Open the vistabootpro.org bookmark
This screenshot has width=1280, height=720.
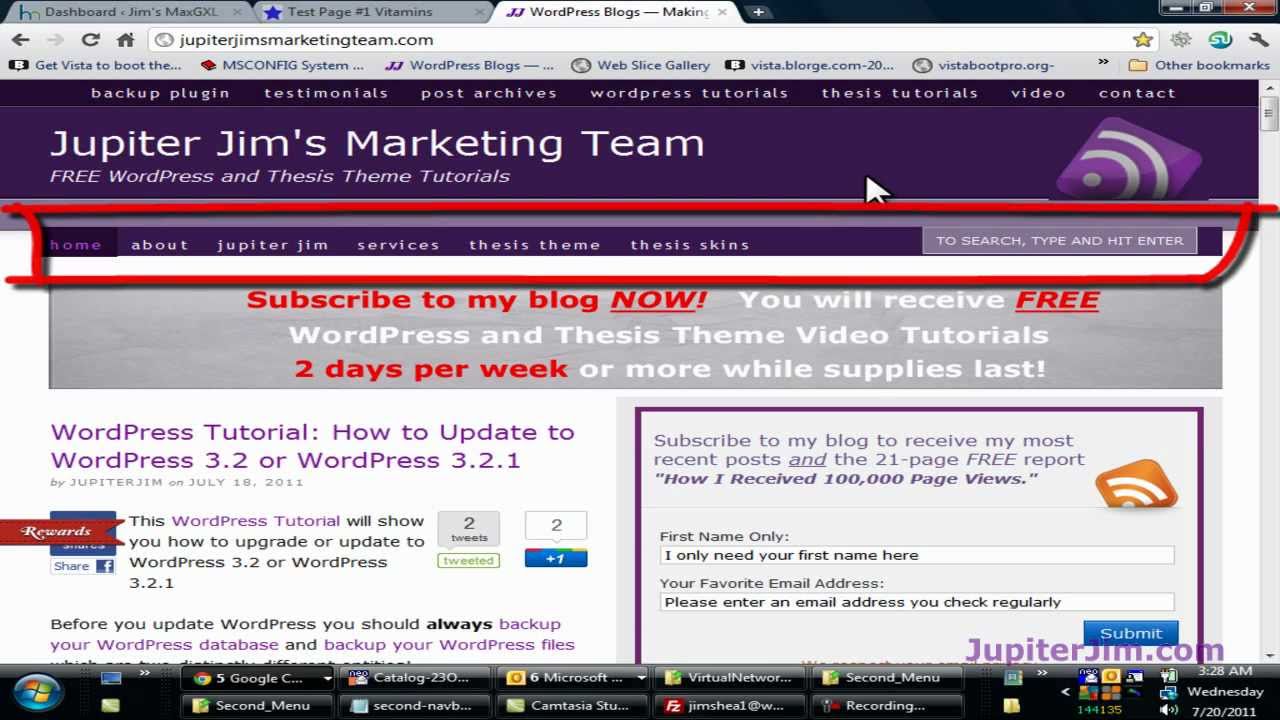pos(984,65)
